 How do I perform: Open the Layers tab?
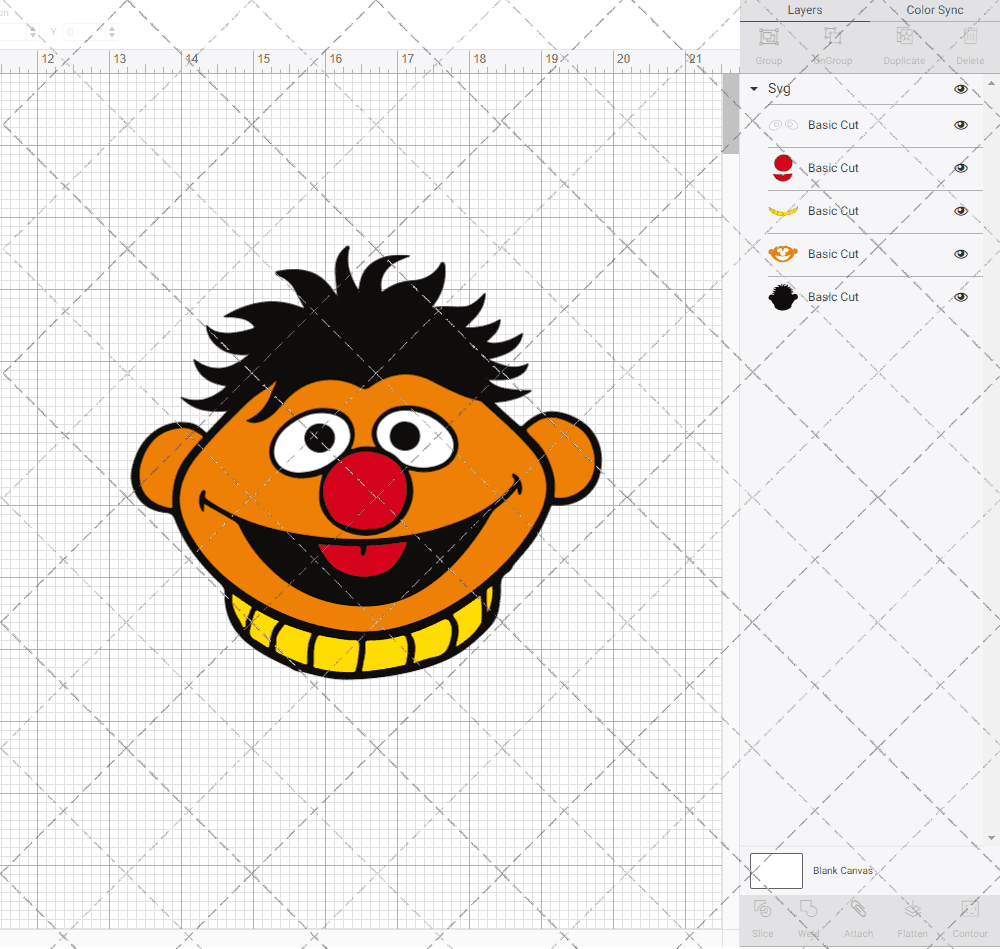pos(805,10)
